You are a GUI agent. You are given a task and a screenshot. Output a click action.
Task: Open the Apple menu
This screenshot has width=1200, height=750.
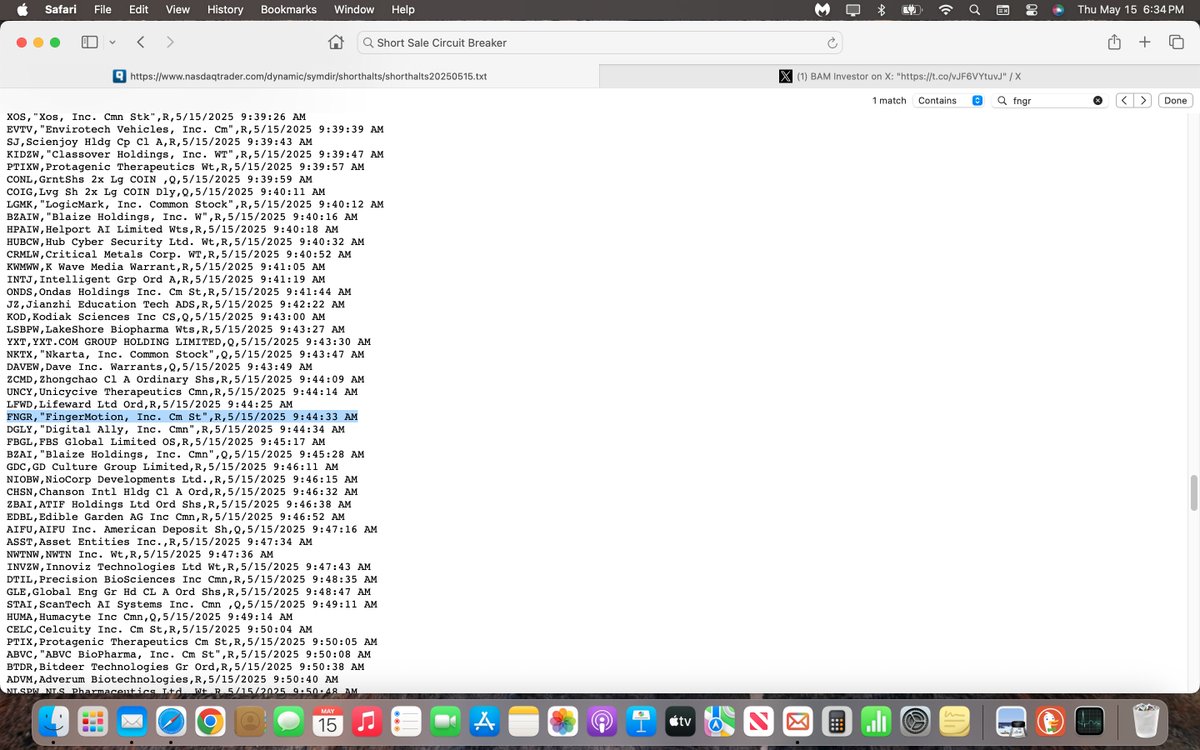tap(22, 9)
